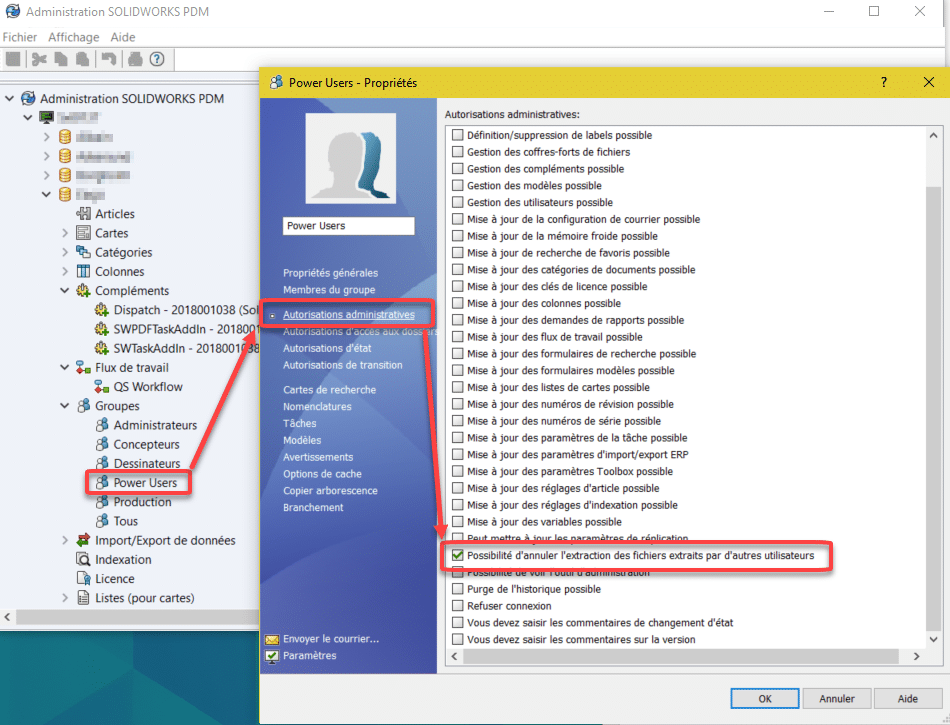Screen dimensions: 950x725
Task: Select Articles node icon in tree
Action: pyautogui.click(x=83, y=214)
